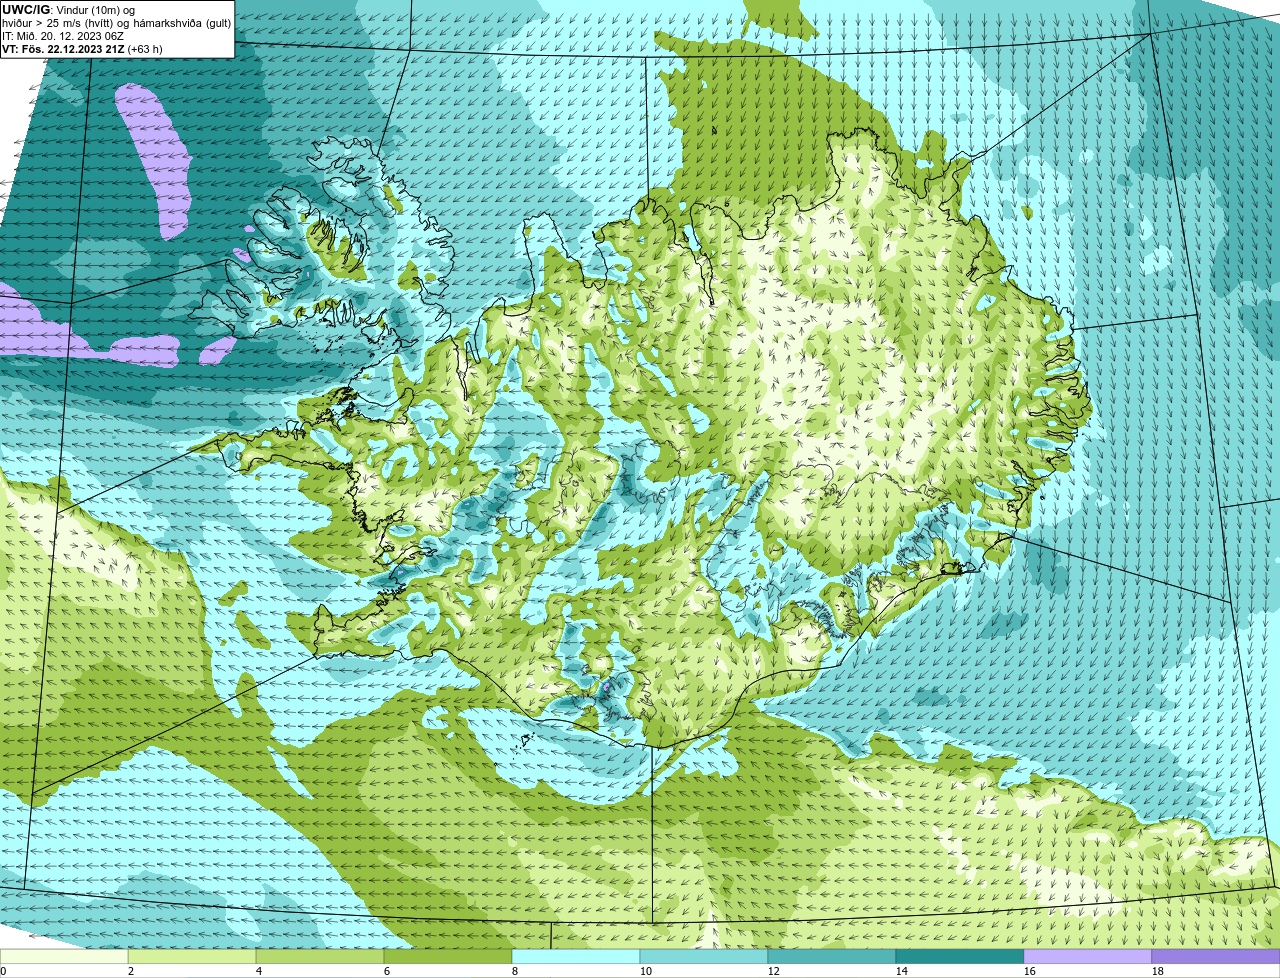Screen dimensions: 1280x978
Task: Click the 16–18 m/s light purple legend swatch
Action: (1088, 957)
